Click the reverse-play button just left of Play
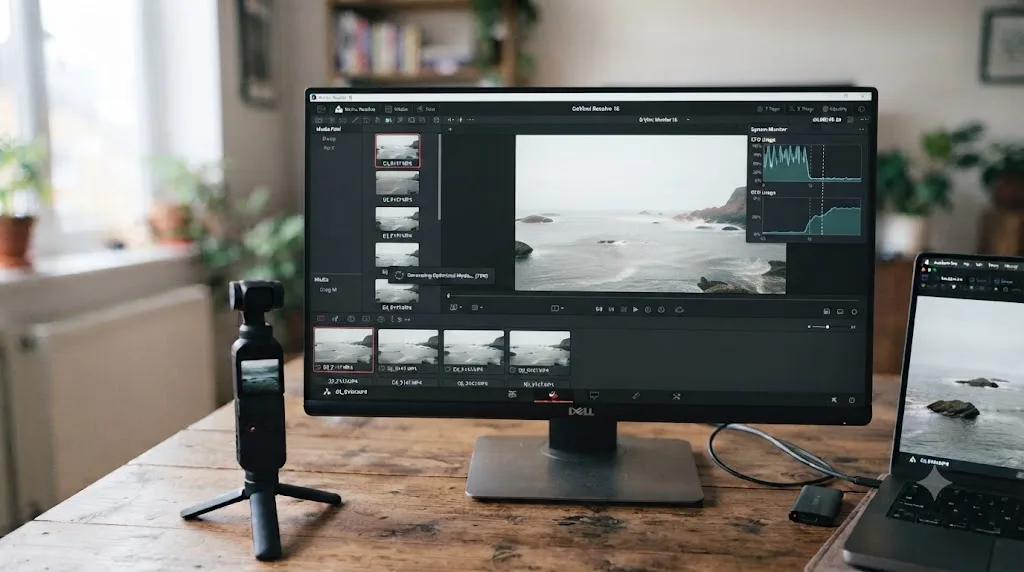 [x=624, y=310]
